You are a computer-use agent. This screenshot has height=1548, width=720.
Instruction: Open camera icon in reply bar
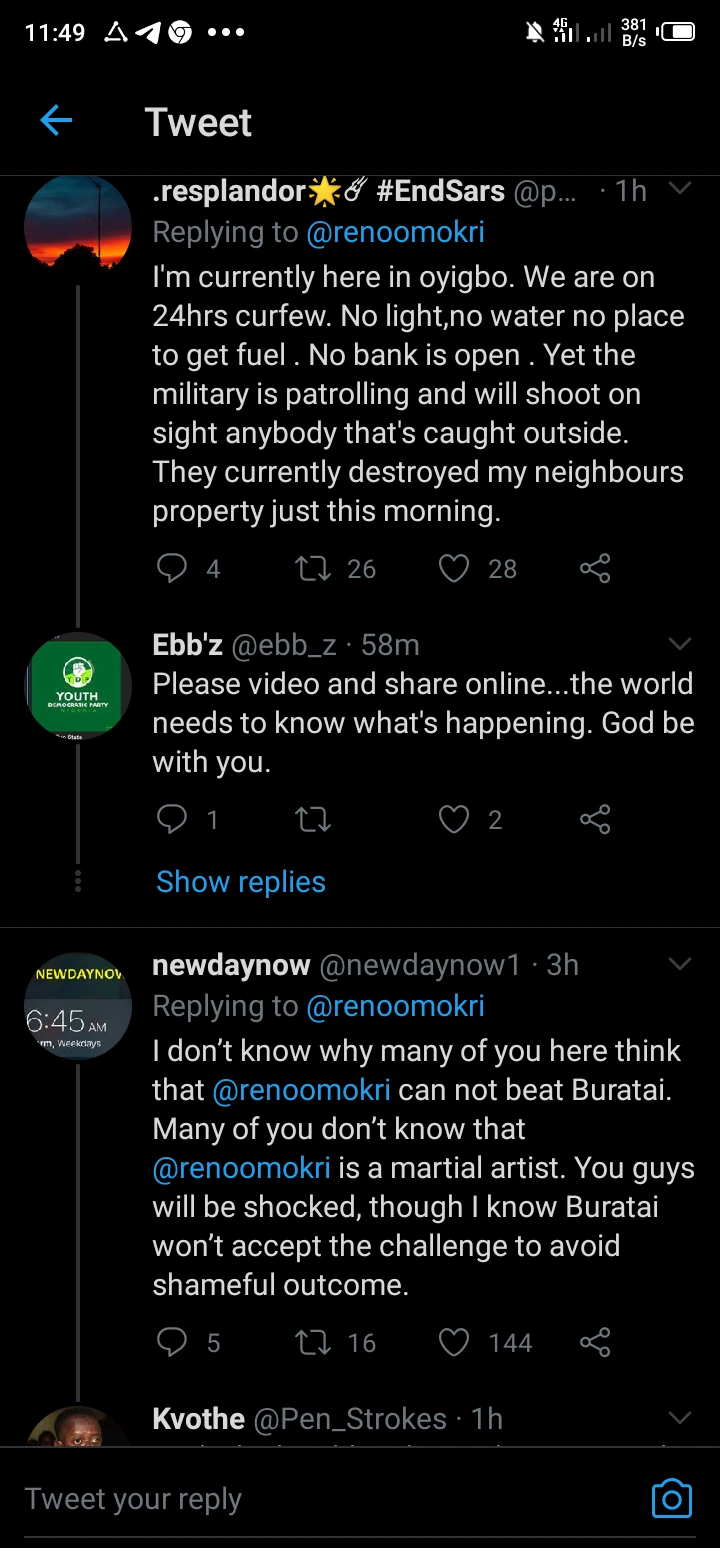[672, 1498]
